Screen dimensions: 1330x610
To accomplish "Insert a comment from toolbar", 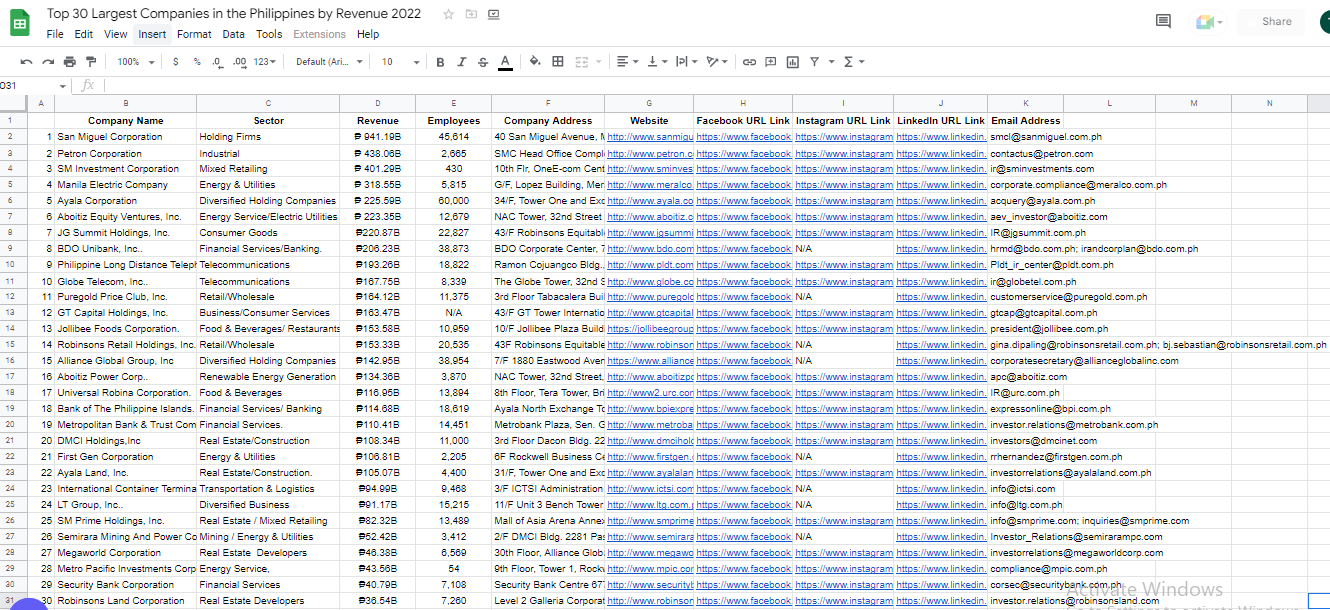I will pyautogui.click(x=771, y=62).
